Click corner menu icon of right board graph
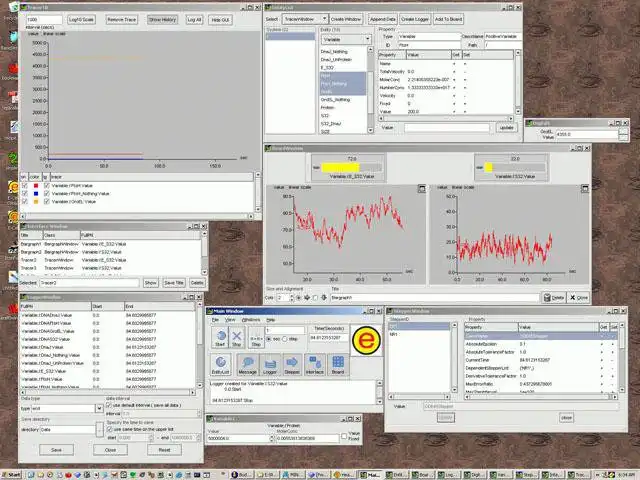 [585, 188]
